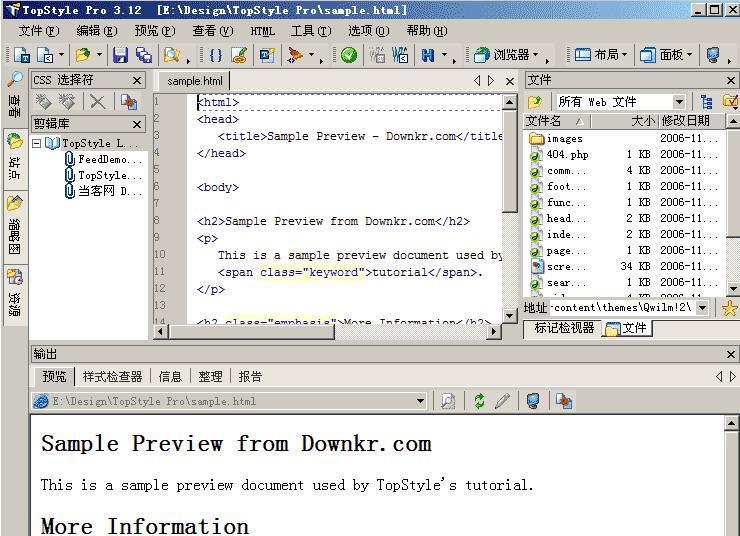Open the 工具(T) menu
Image resolution: width=740 pixels, height=536 pixels.
click(311, 31)
